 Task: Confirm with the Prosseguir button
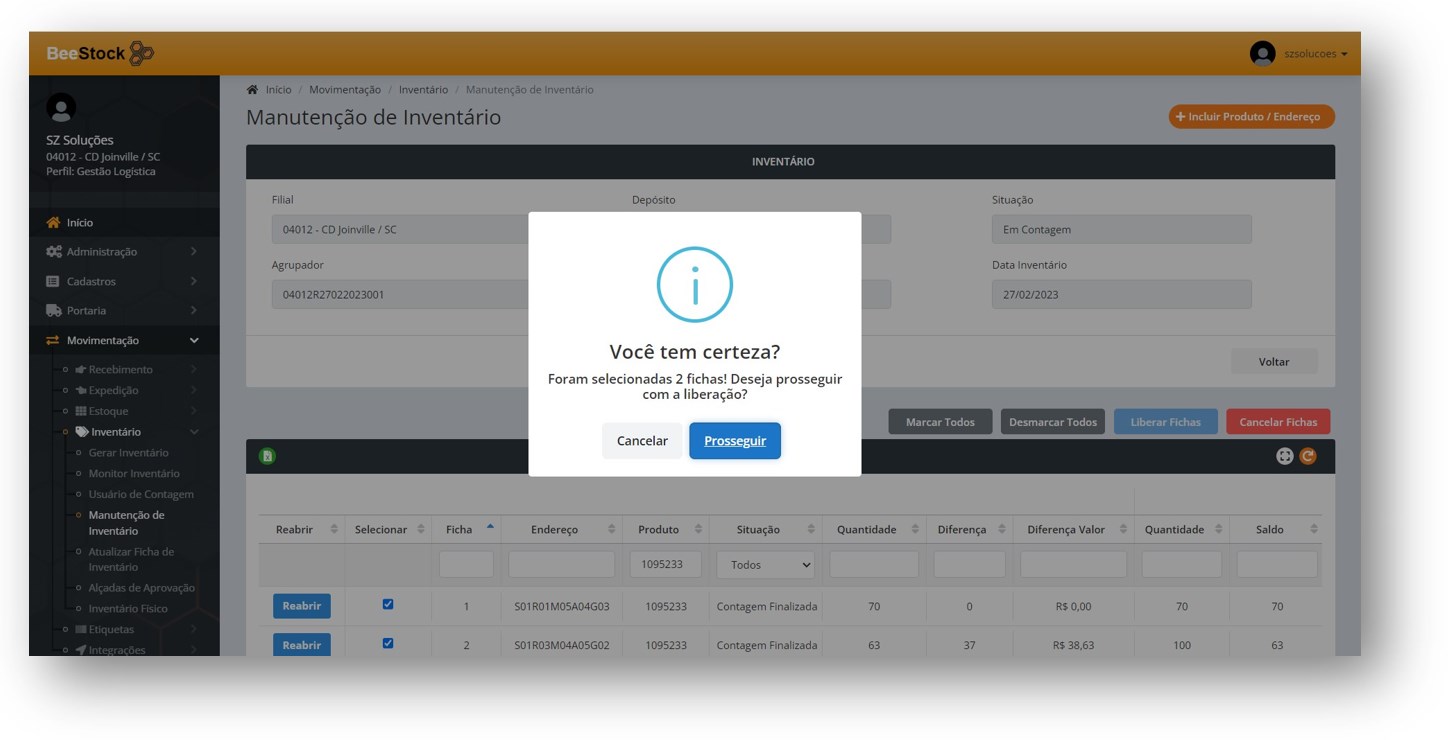tap(734, 441)
